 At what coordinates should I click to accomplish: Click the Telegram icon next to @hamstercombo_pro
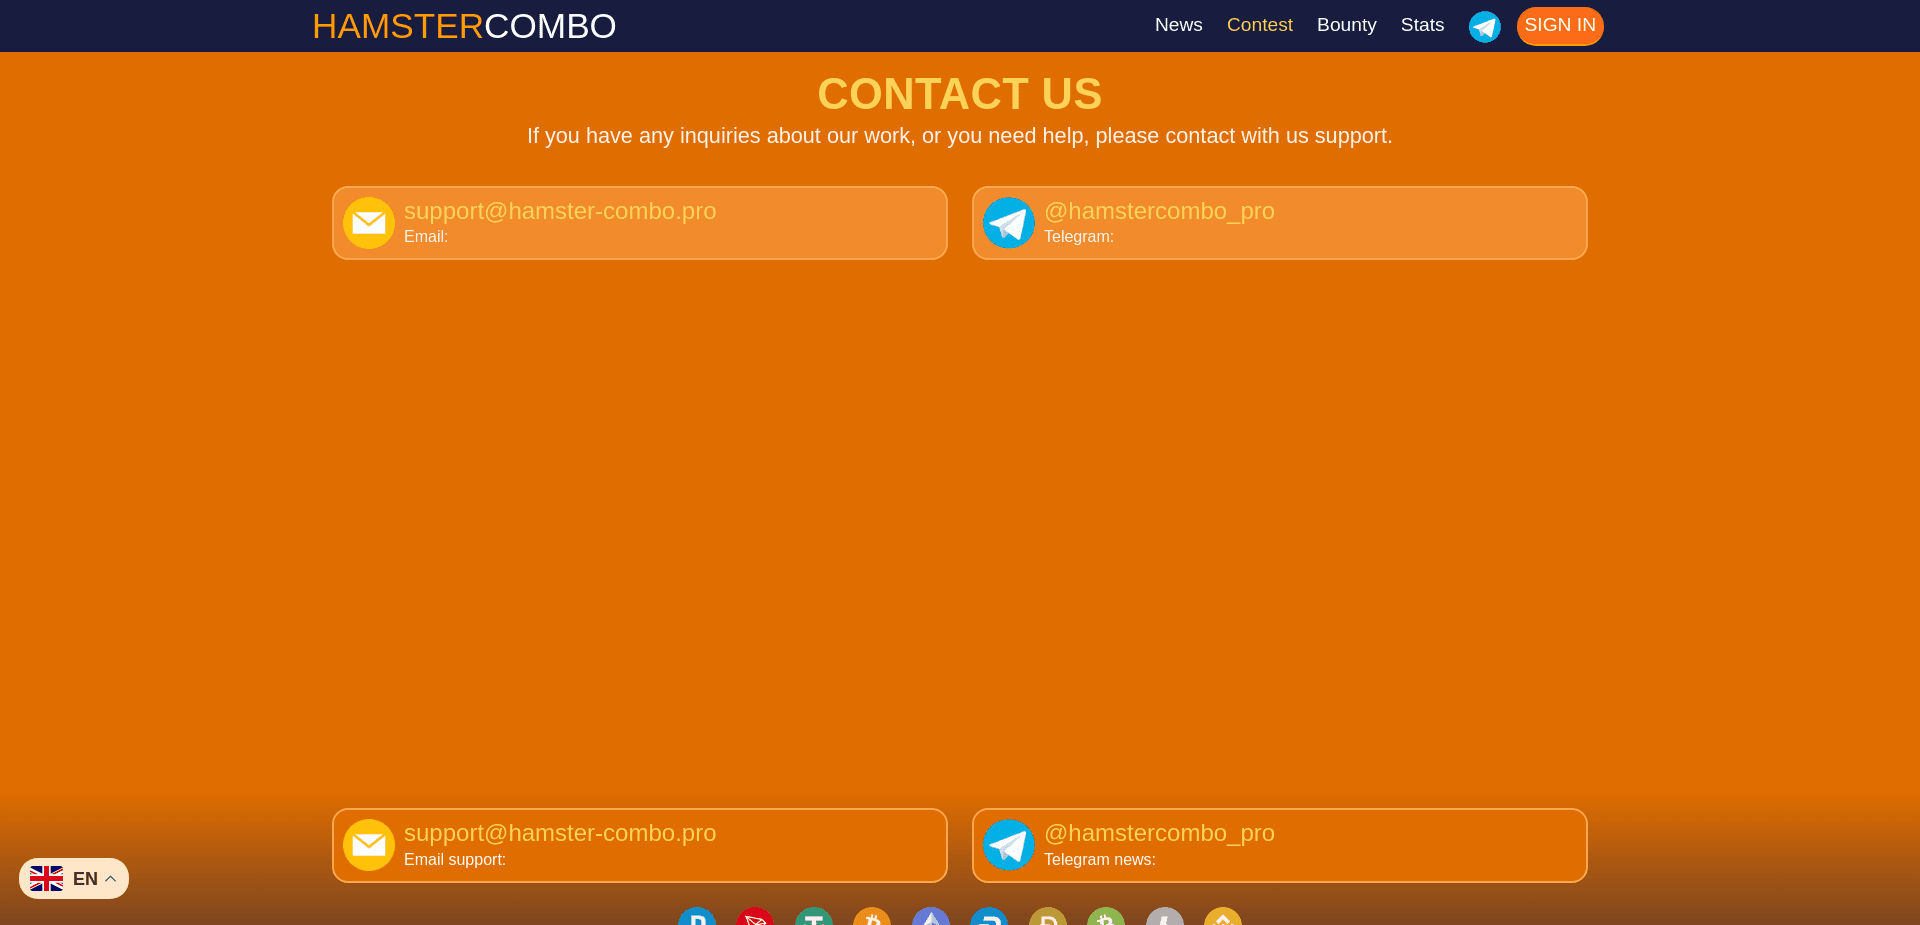1009,223
